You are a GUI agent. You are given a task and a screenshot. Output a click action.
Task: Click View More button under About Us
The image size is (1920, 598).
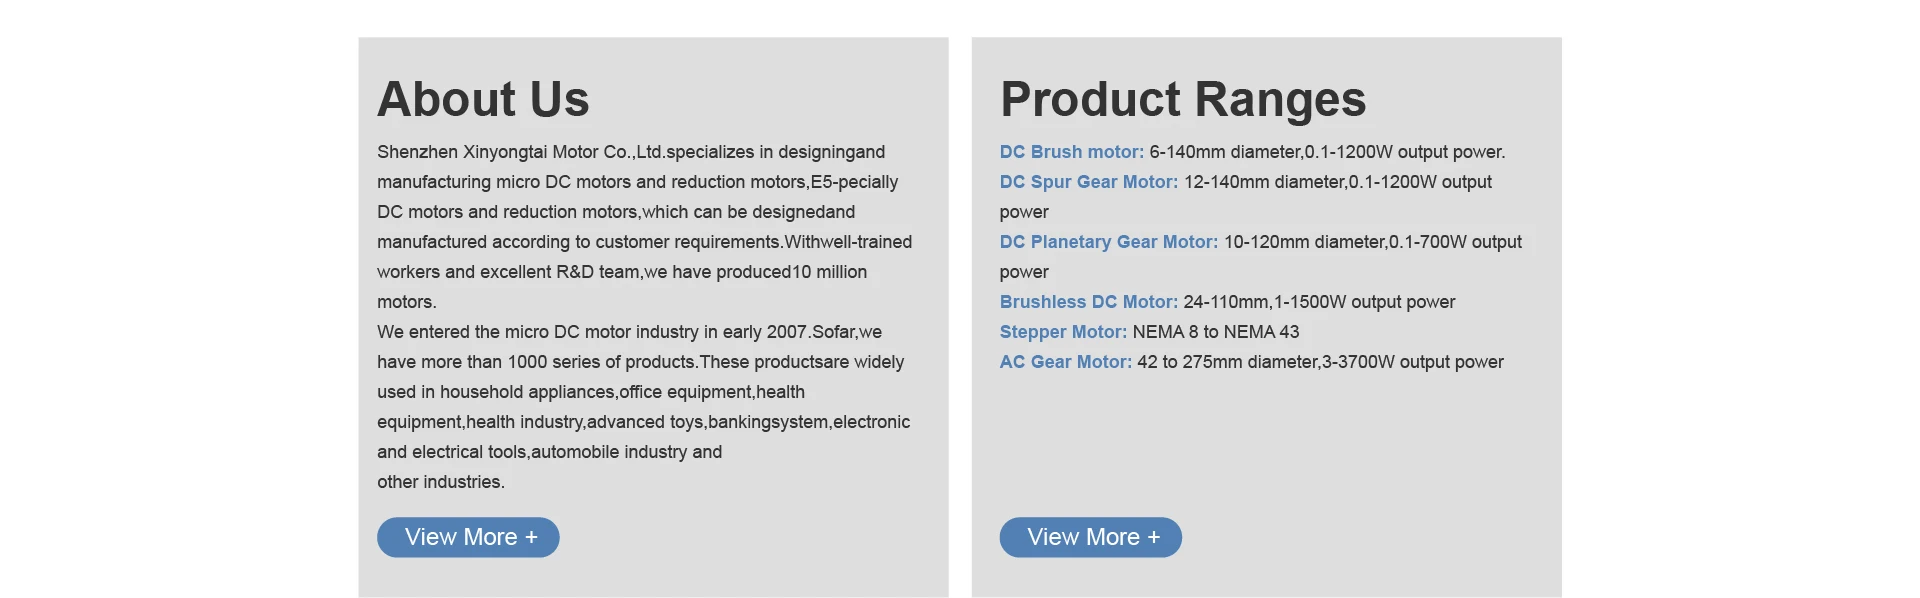pyautogui.click(x=468, y=537)
